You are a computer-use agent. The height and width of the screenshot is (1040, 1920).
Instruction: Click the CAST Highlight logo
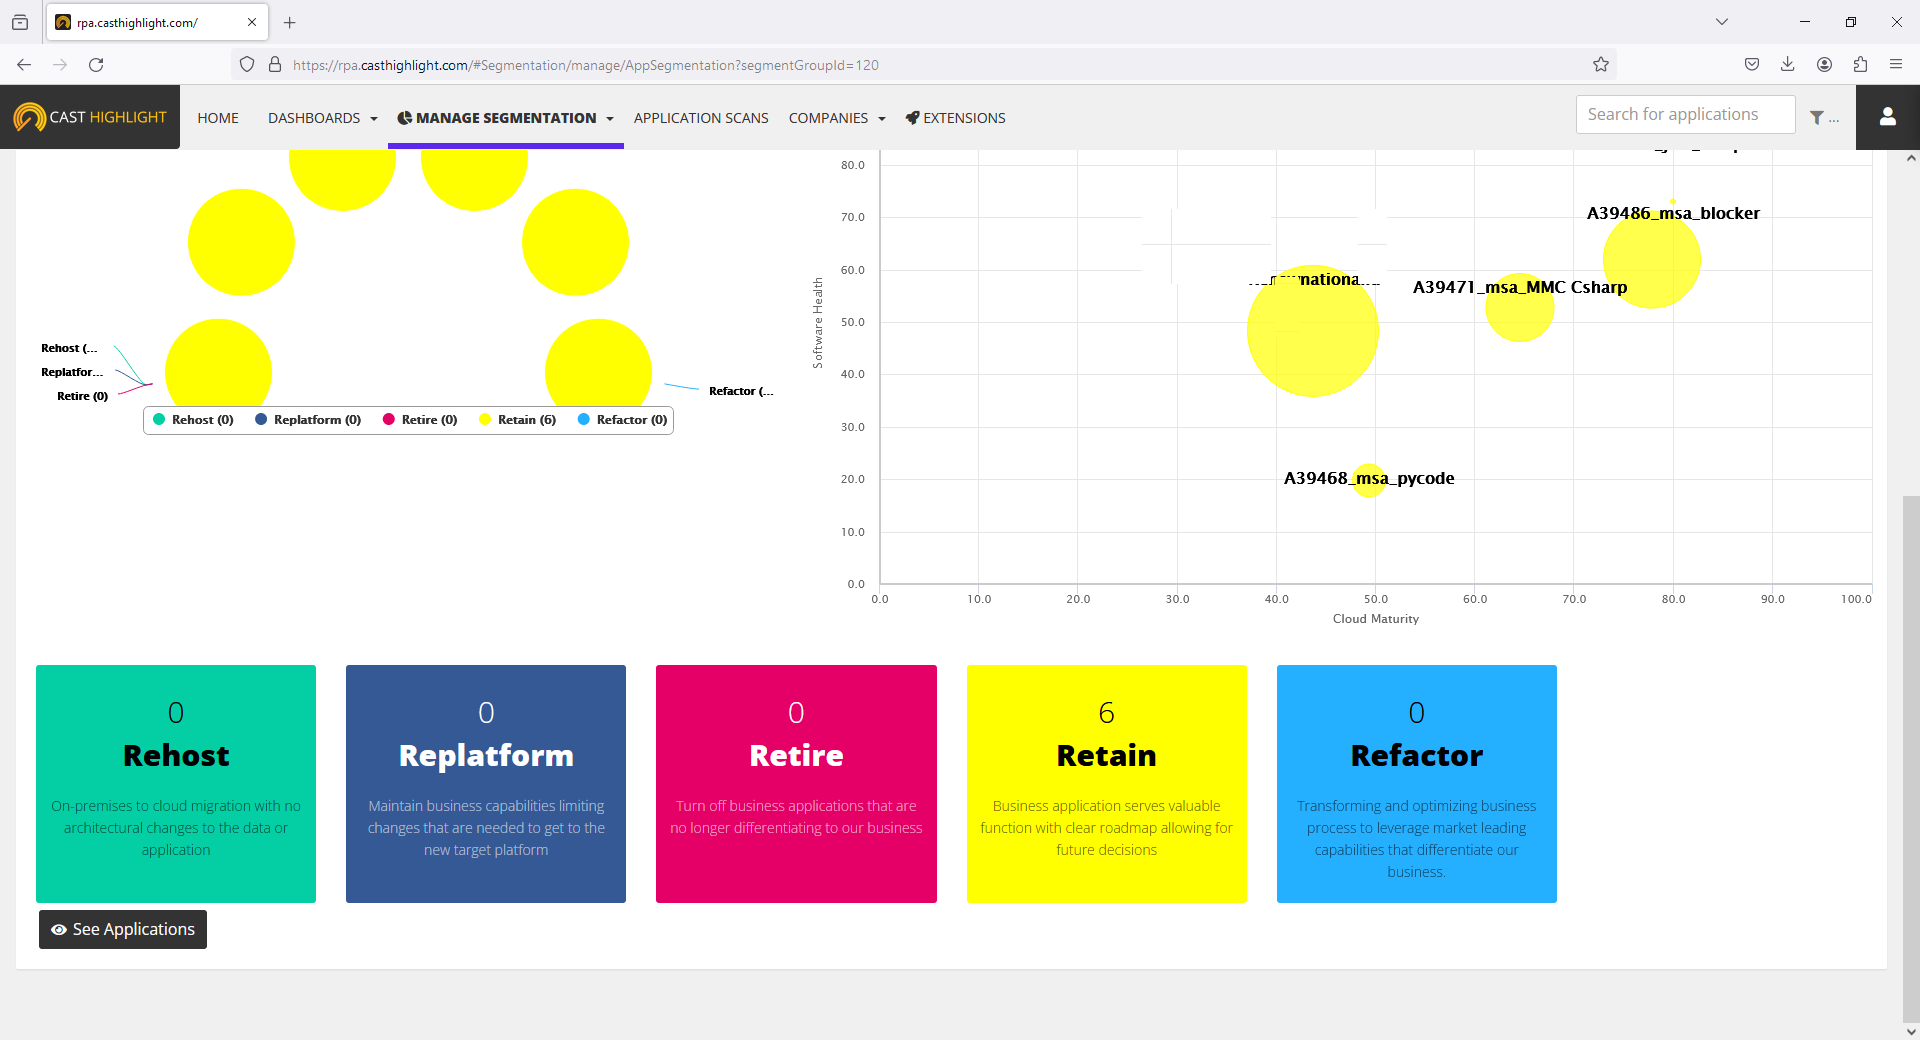pyautogui.click(x=90, y=117)
